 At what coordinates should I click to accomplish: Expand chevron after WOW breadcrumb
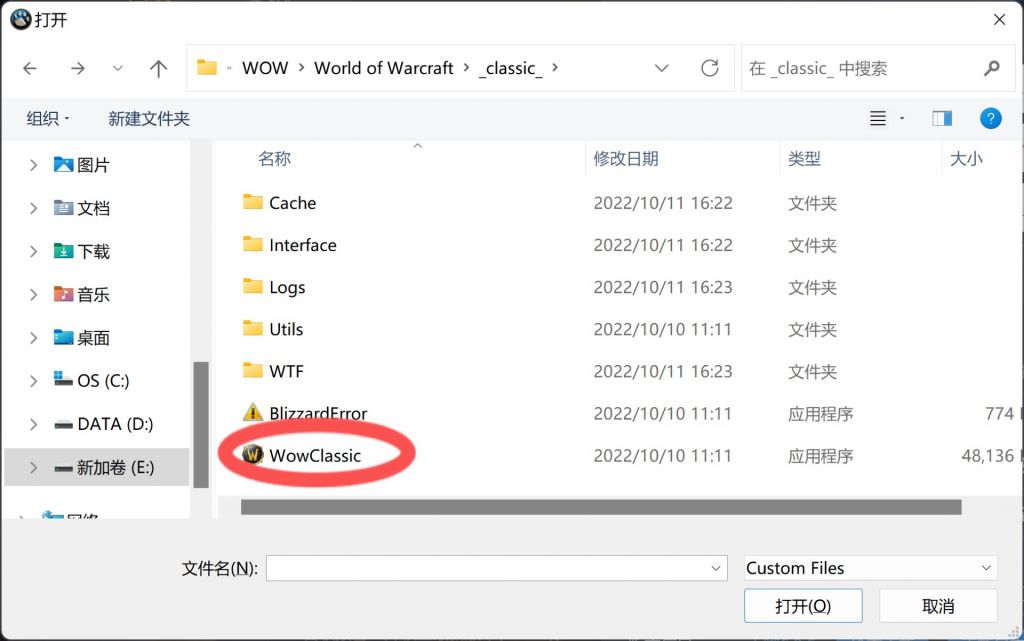(x=301, y=67)
